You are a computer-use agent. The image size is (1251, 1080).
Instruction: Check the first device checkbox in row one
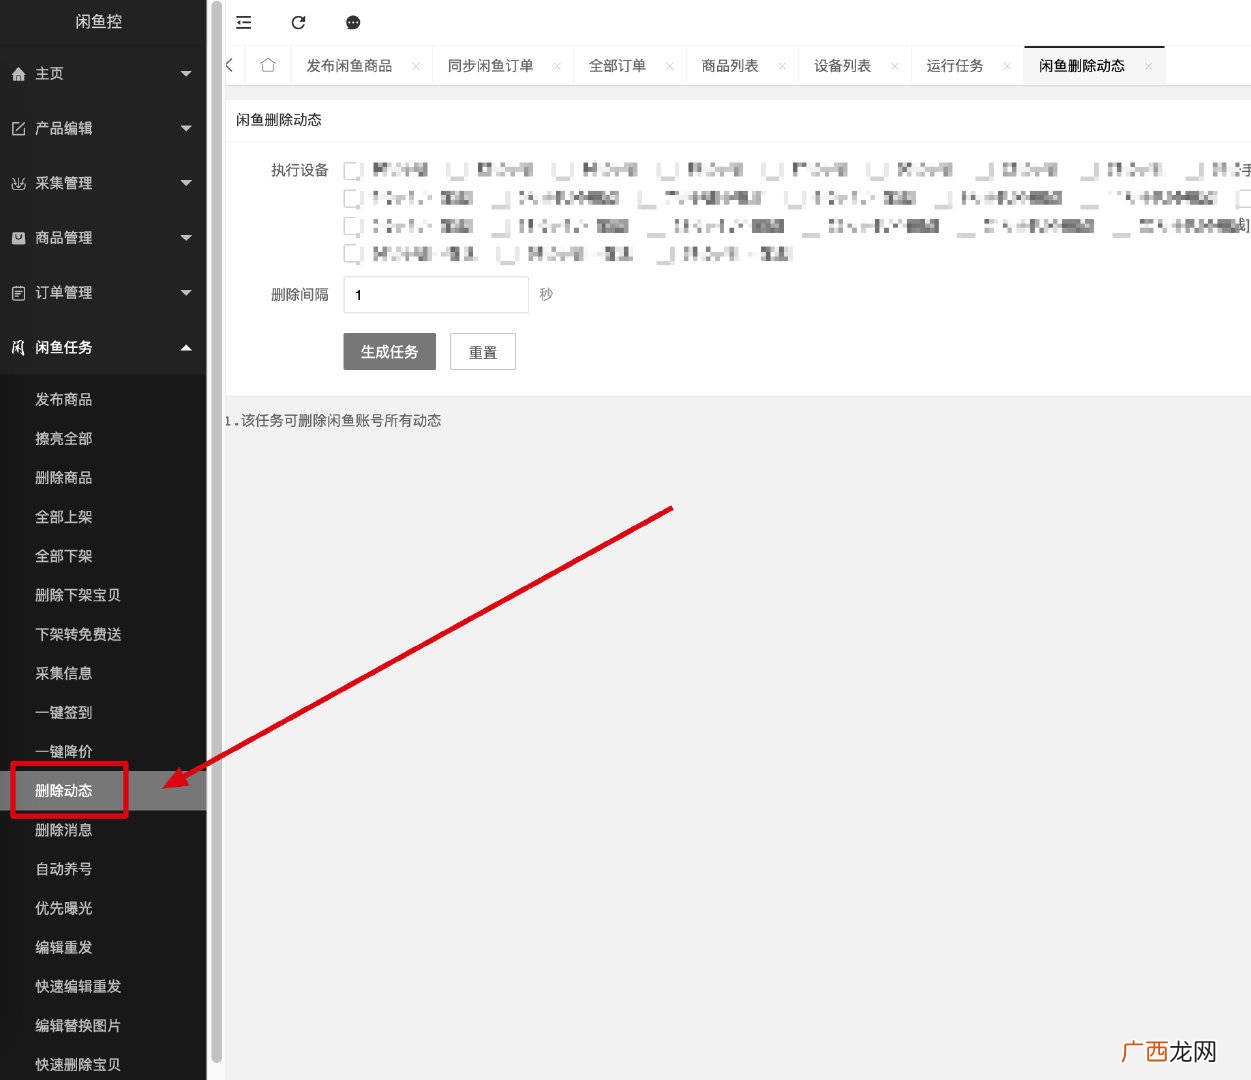pyautogui.click(x=352, y=171)
